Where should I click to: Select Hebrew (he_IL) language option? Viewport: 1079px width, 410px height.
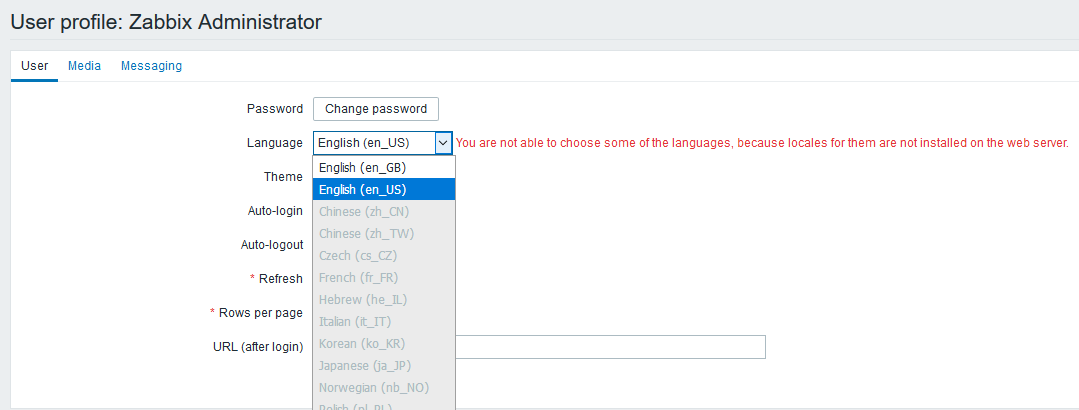click(x=384, y=299)
